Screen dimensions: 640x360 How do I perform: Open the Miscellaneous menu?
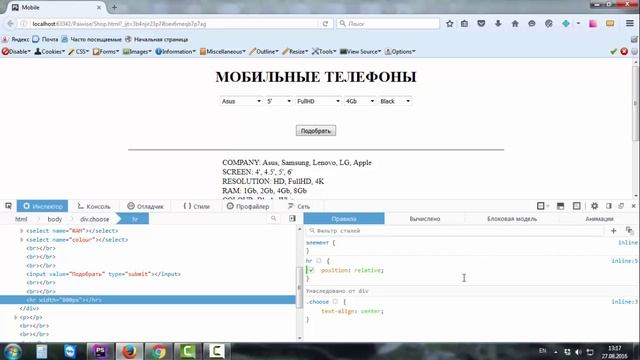(222, 51)
